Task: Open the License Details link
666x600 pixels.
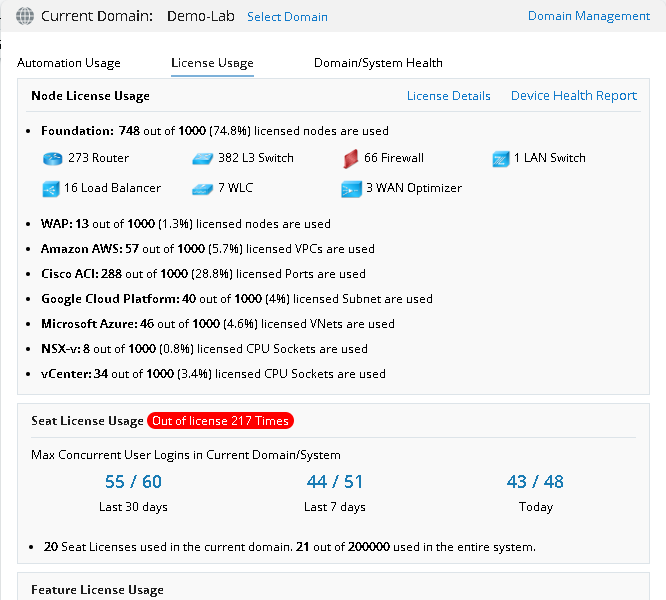Action: point(449,96)
